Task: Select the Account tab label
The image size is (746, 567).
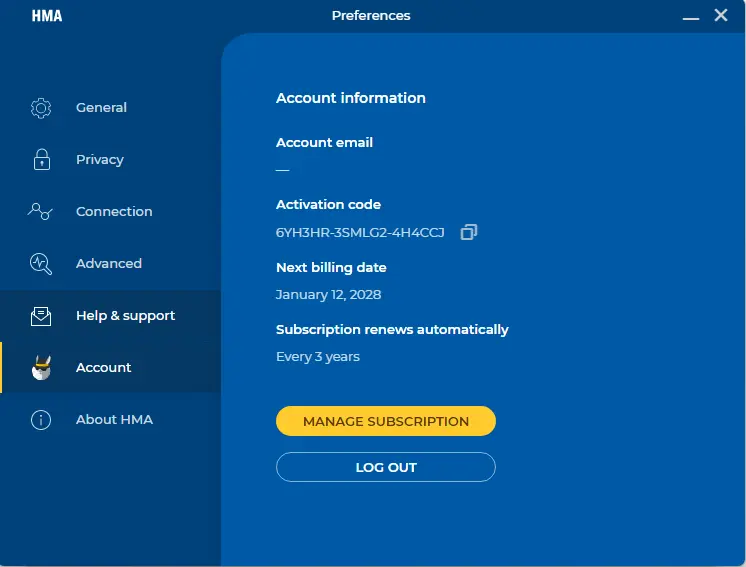Action: [104, 368]
